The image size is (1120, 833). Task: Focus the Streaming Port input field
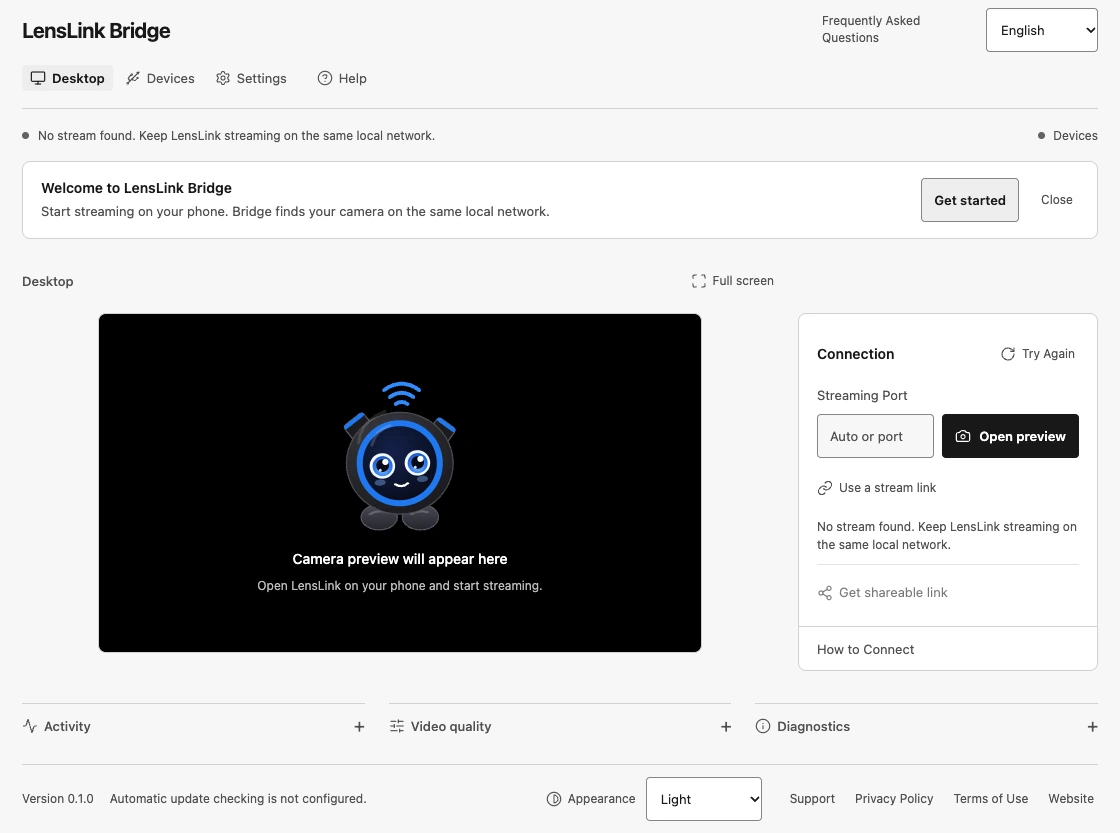click(x=875, y=436)
